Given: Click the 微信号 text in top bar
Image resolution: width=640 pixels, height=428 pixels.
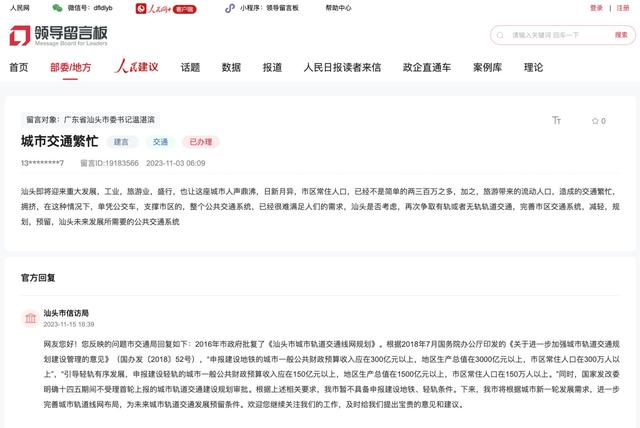Looking at the screenshot, I should click(x=90, y=8).
